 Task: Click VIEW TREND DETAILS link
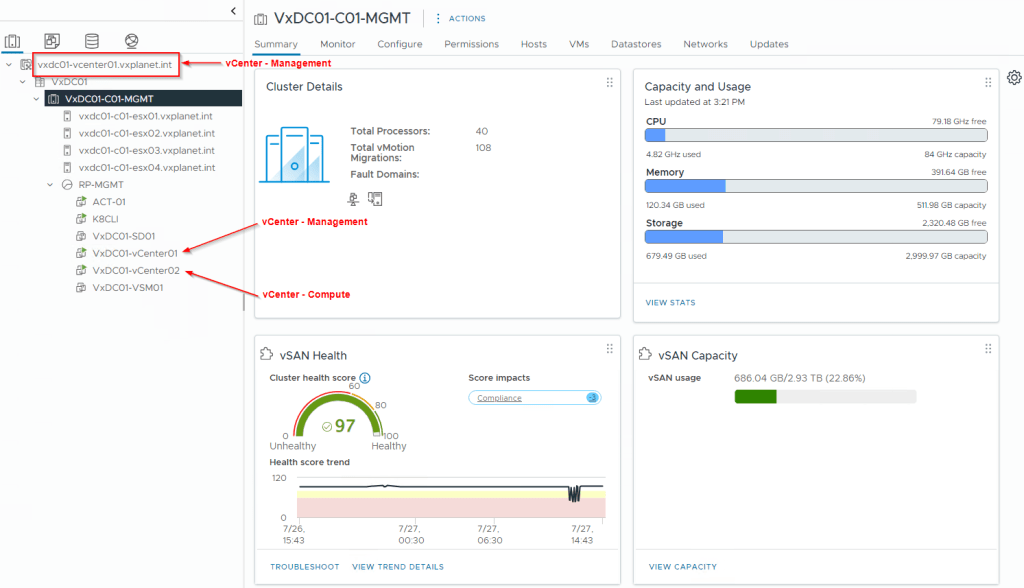[x=398, y=566]
